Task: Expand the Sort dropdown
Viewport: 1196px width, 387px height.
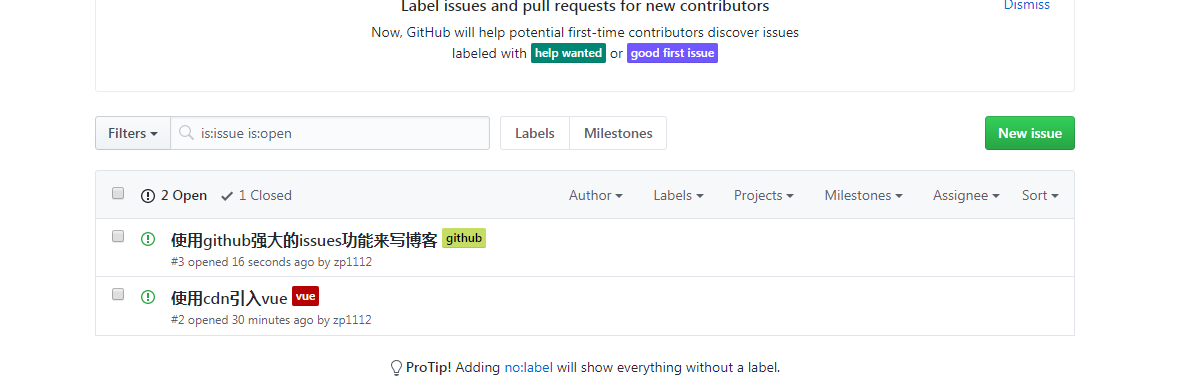Action: (1040, 195)
